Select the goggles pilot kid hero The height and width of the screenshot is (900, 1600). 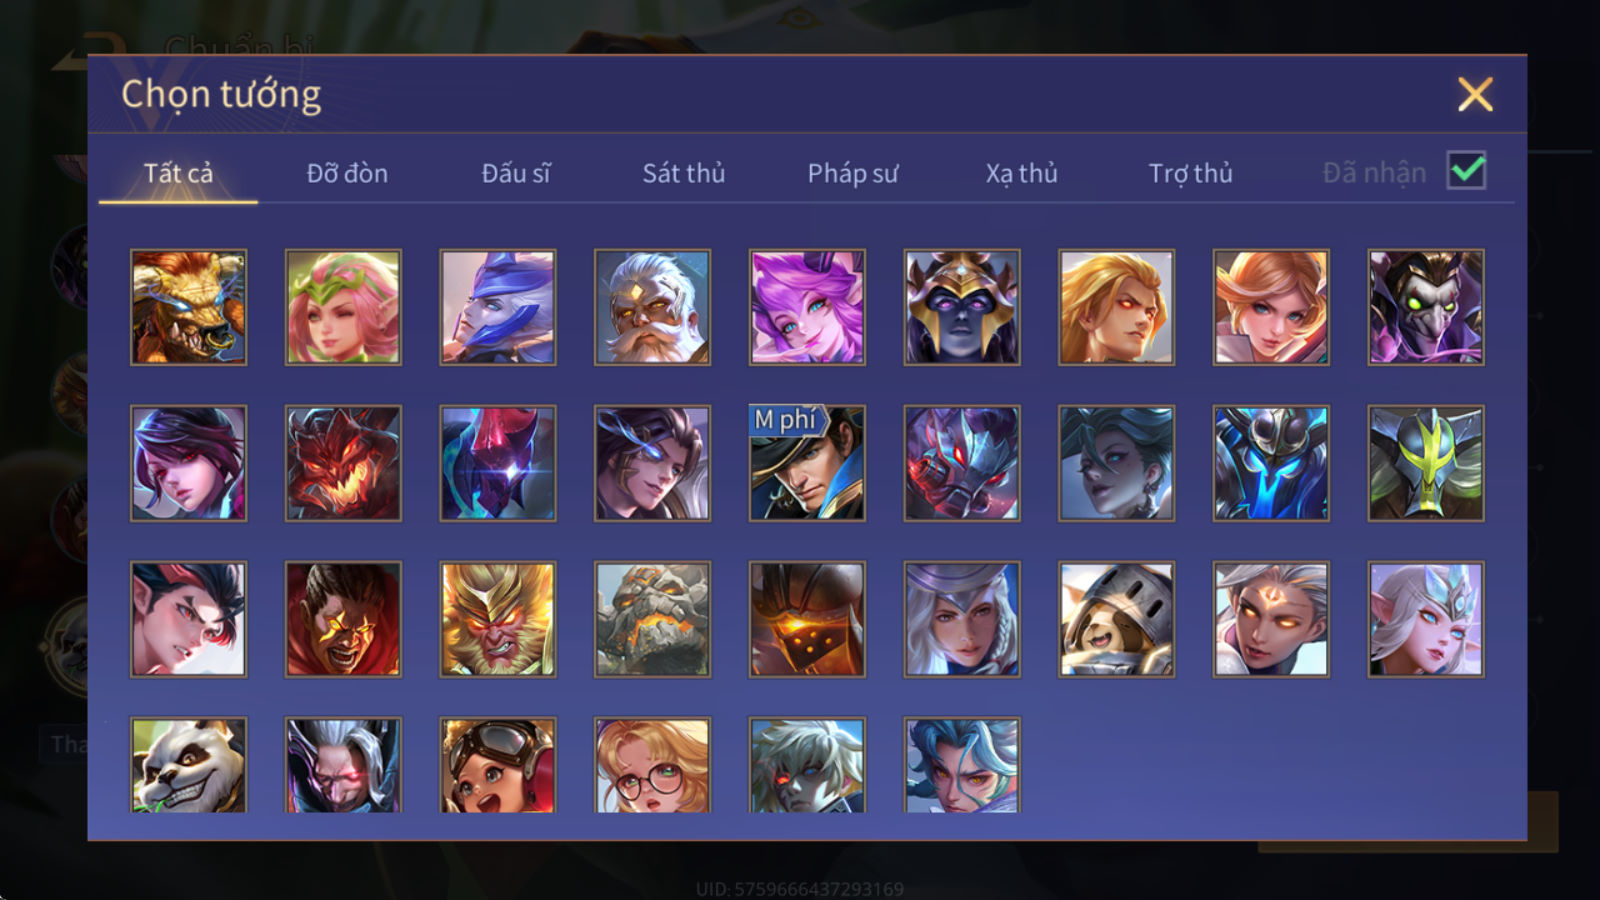498,765
